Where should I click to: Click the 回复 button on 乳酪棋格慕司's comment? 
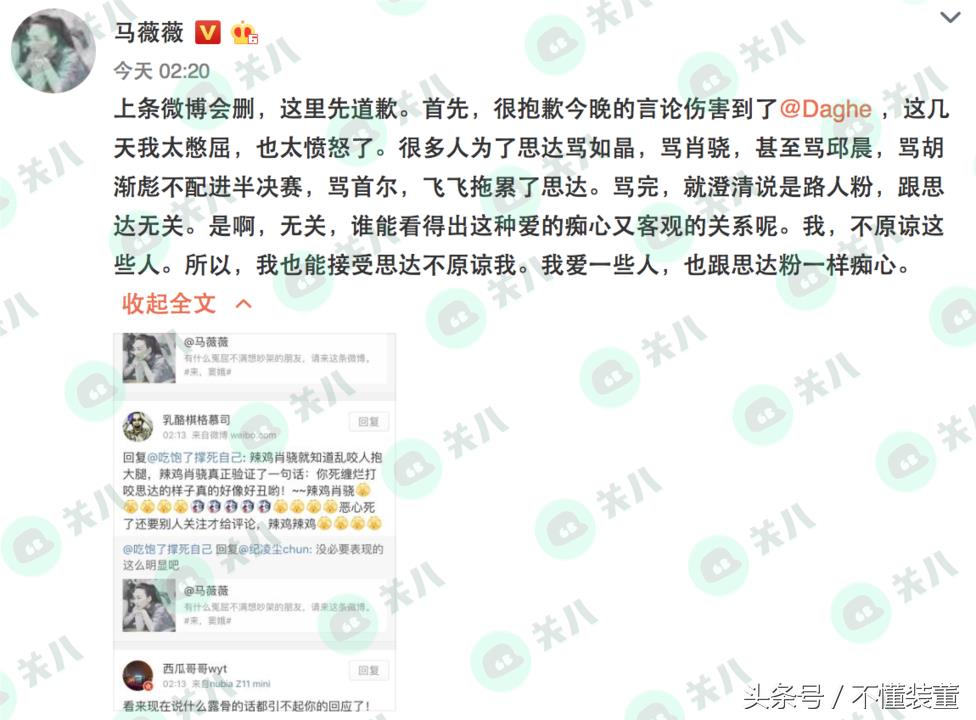click(368, 422)
